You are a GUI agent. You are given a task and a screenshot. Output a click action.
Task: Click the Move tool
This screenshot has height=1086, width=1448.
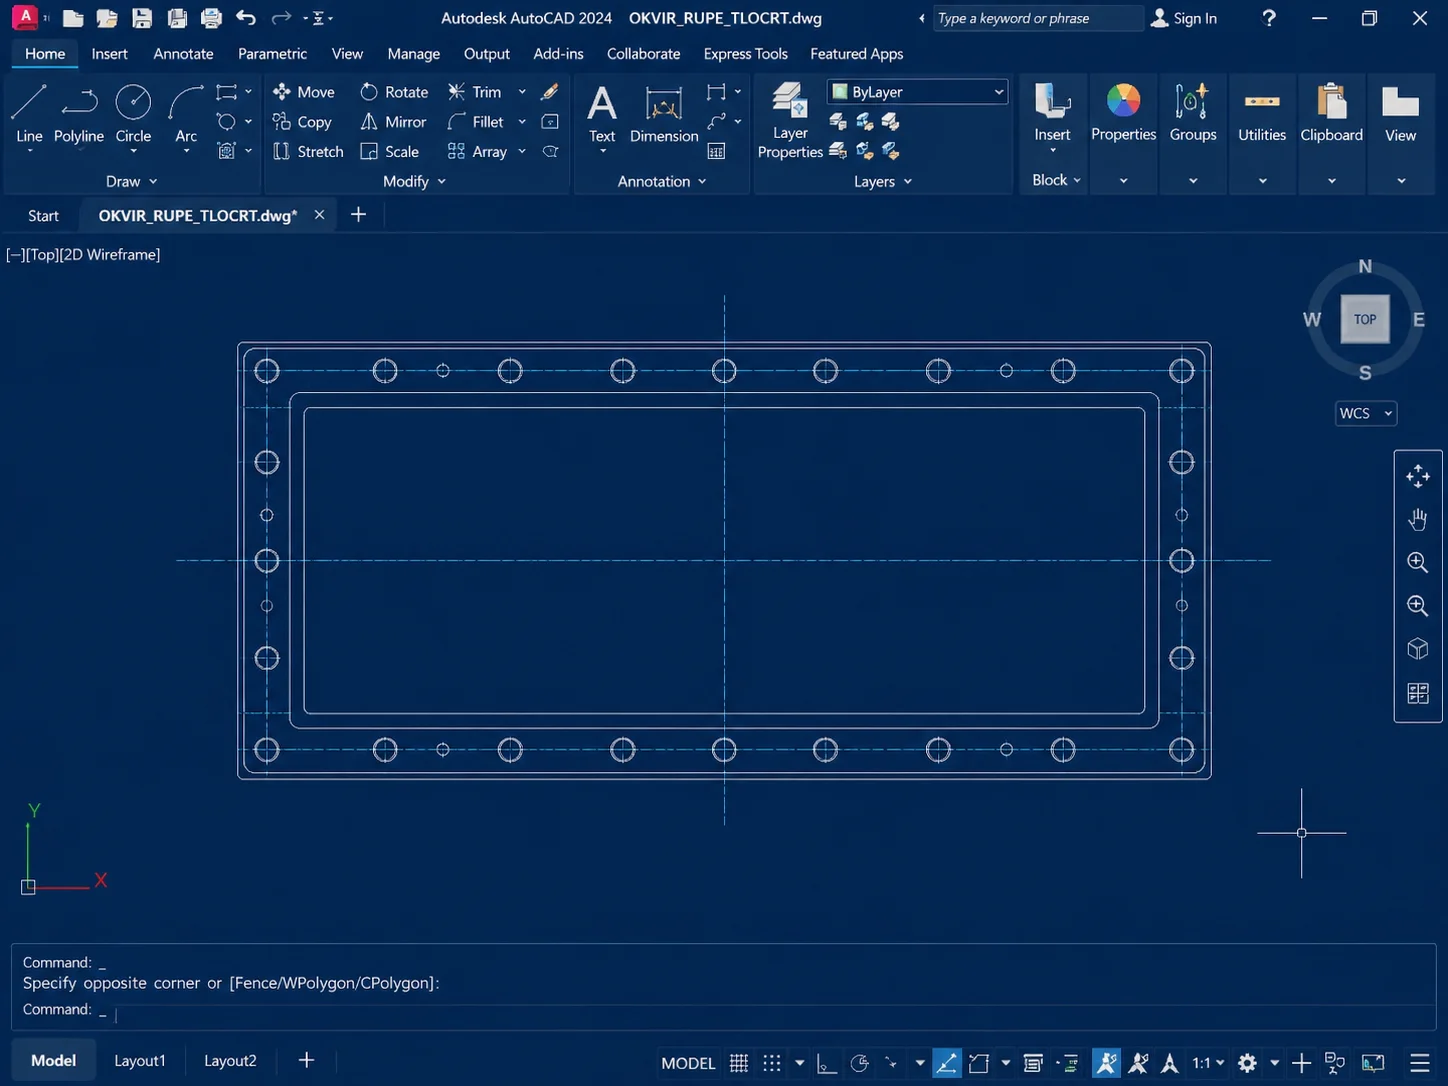tap(304, 92)
